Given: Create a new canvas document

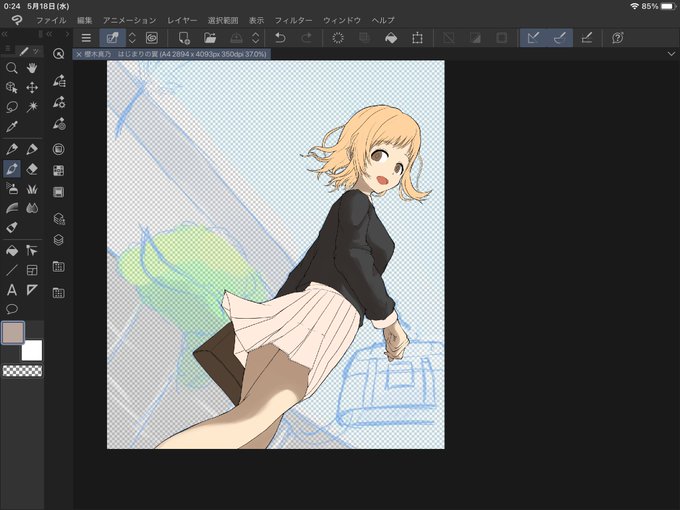Looking at the screenshot, I should [x=184, y=38].
